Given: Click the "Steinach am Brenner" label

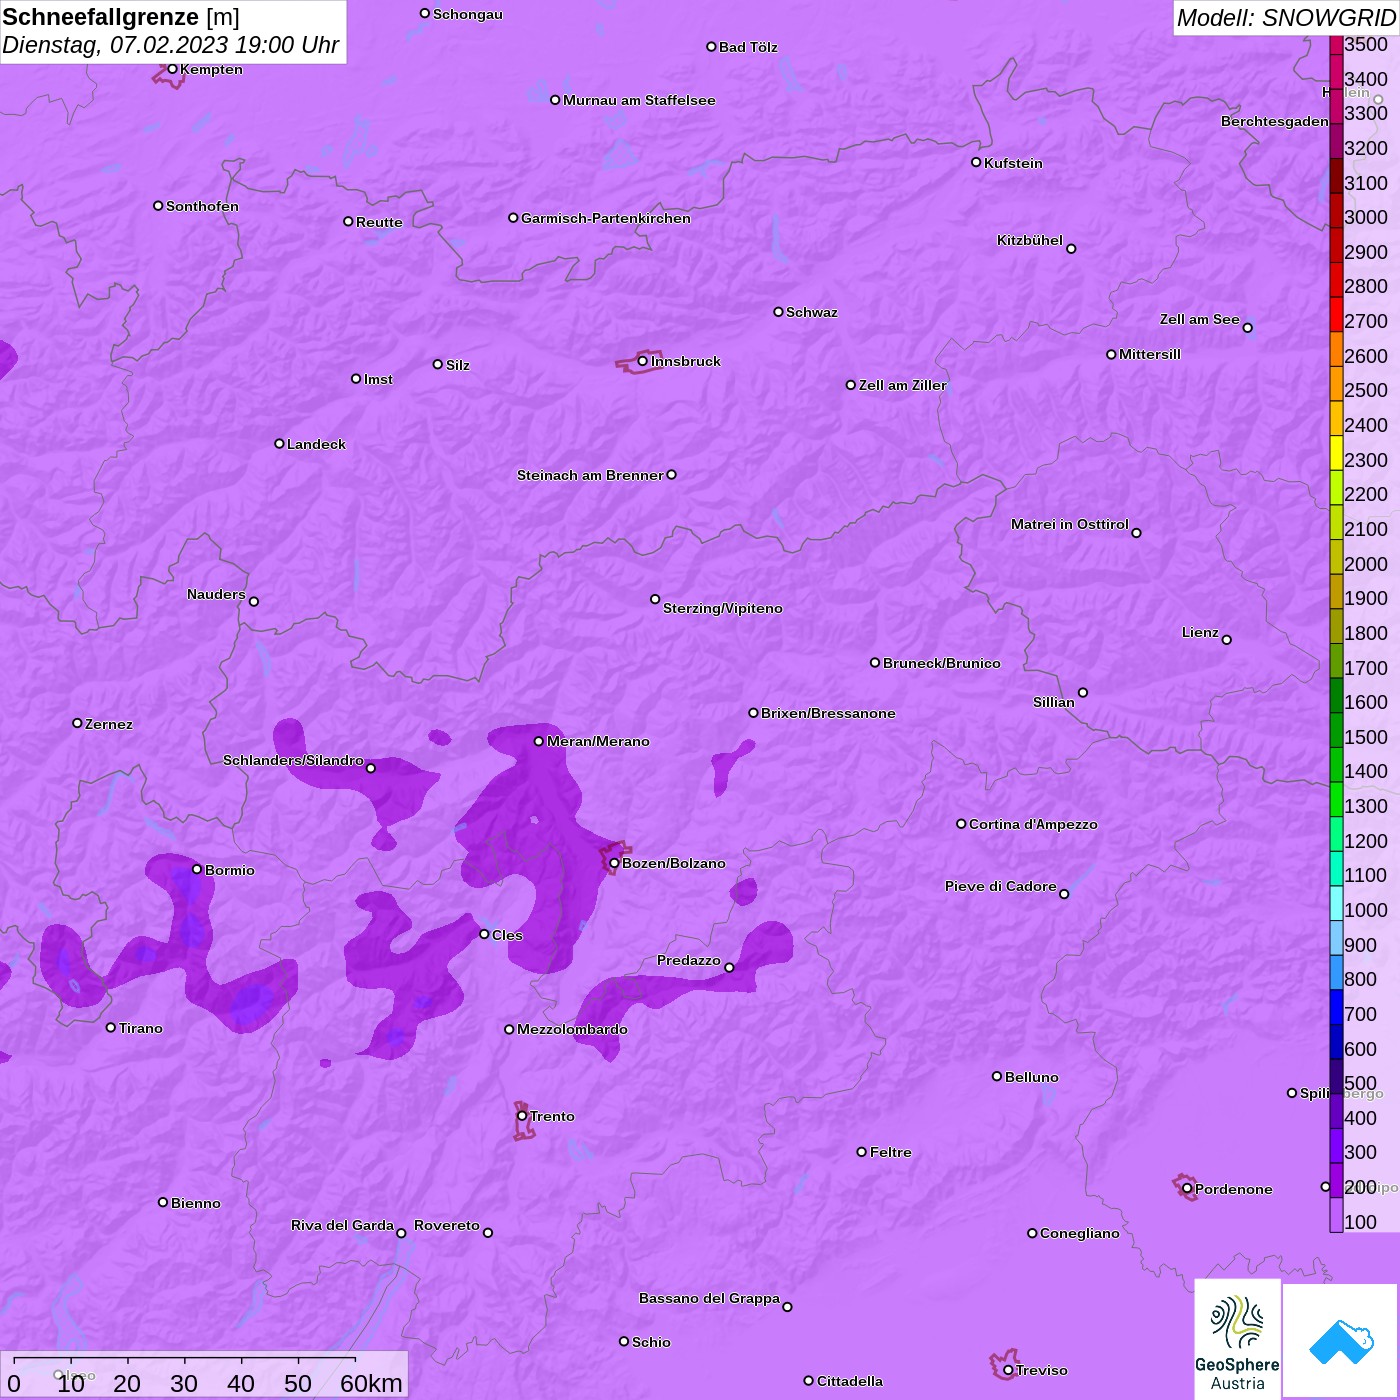Looking at the screenshot, I should pos(590,475).
